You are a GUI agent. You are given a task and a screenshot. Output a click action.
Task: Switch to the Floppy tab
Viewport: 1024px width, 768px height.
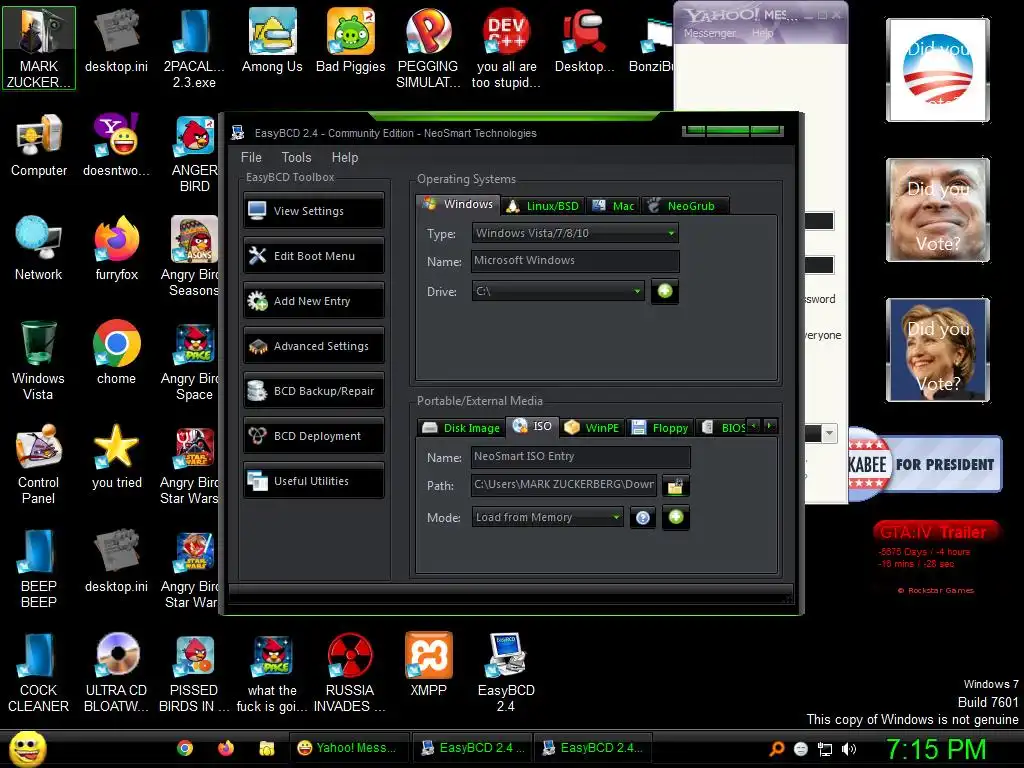660,428
